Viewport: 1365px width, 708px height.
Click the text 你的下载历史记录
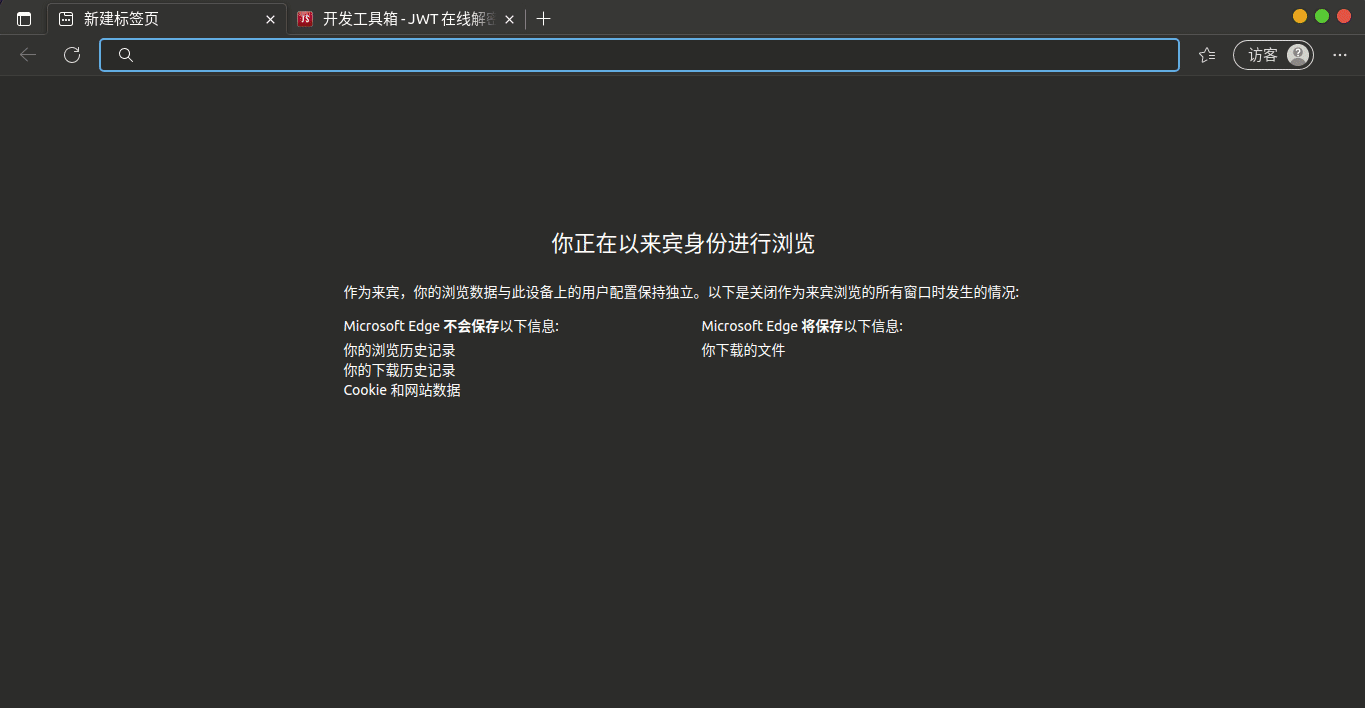(x=400, y=370)
